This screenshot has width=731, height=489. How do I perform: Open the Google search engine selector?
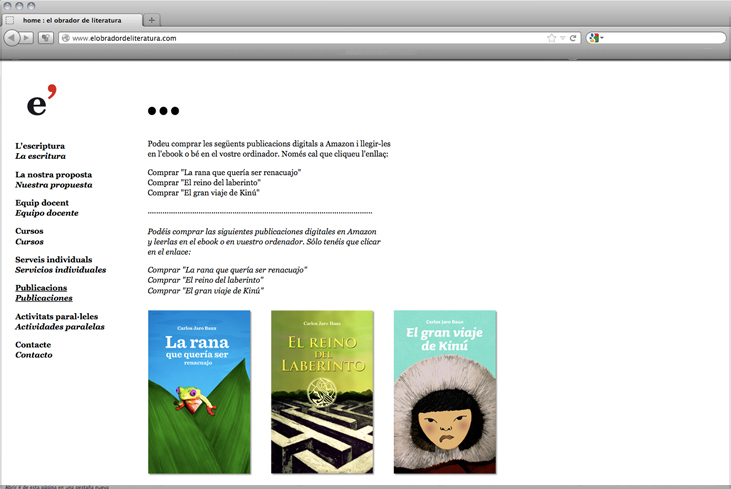(596, 38)
